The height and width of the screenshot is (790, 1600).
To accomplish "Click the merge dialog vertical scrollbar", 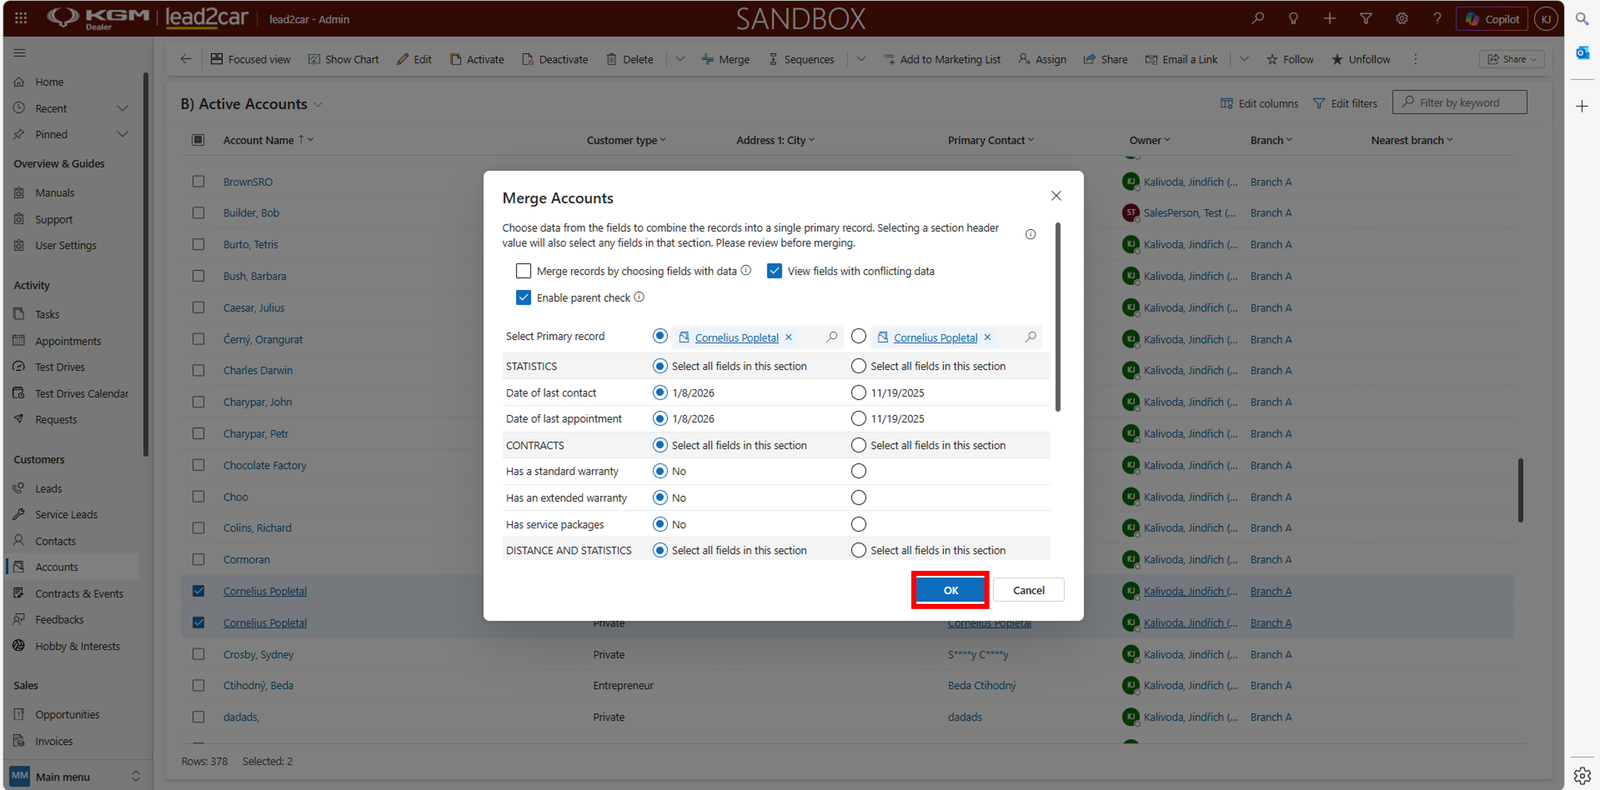I will click(1058, 316).
